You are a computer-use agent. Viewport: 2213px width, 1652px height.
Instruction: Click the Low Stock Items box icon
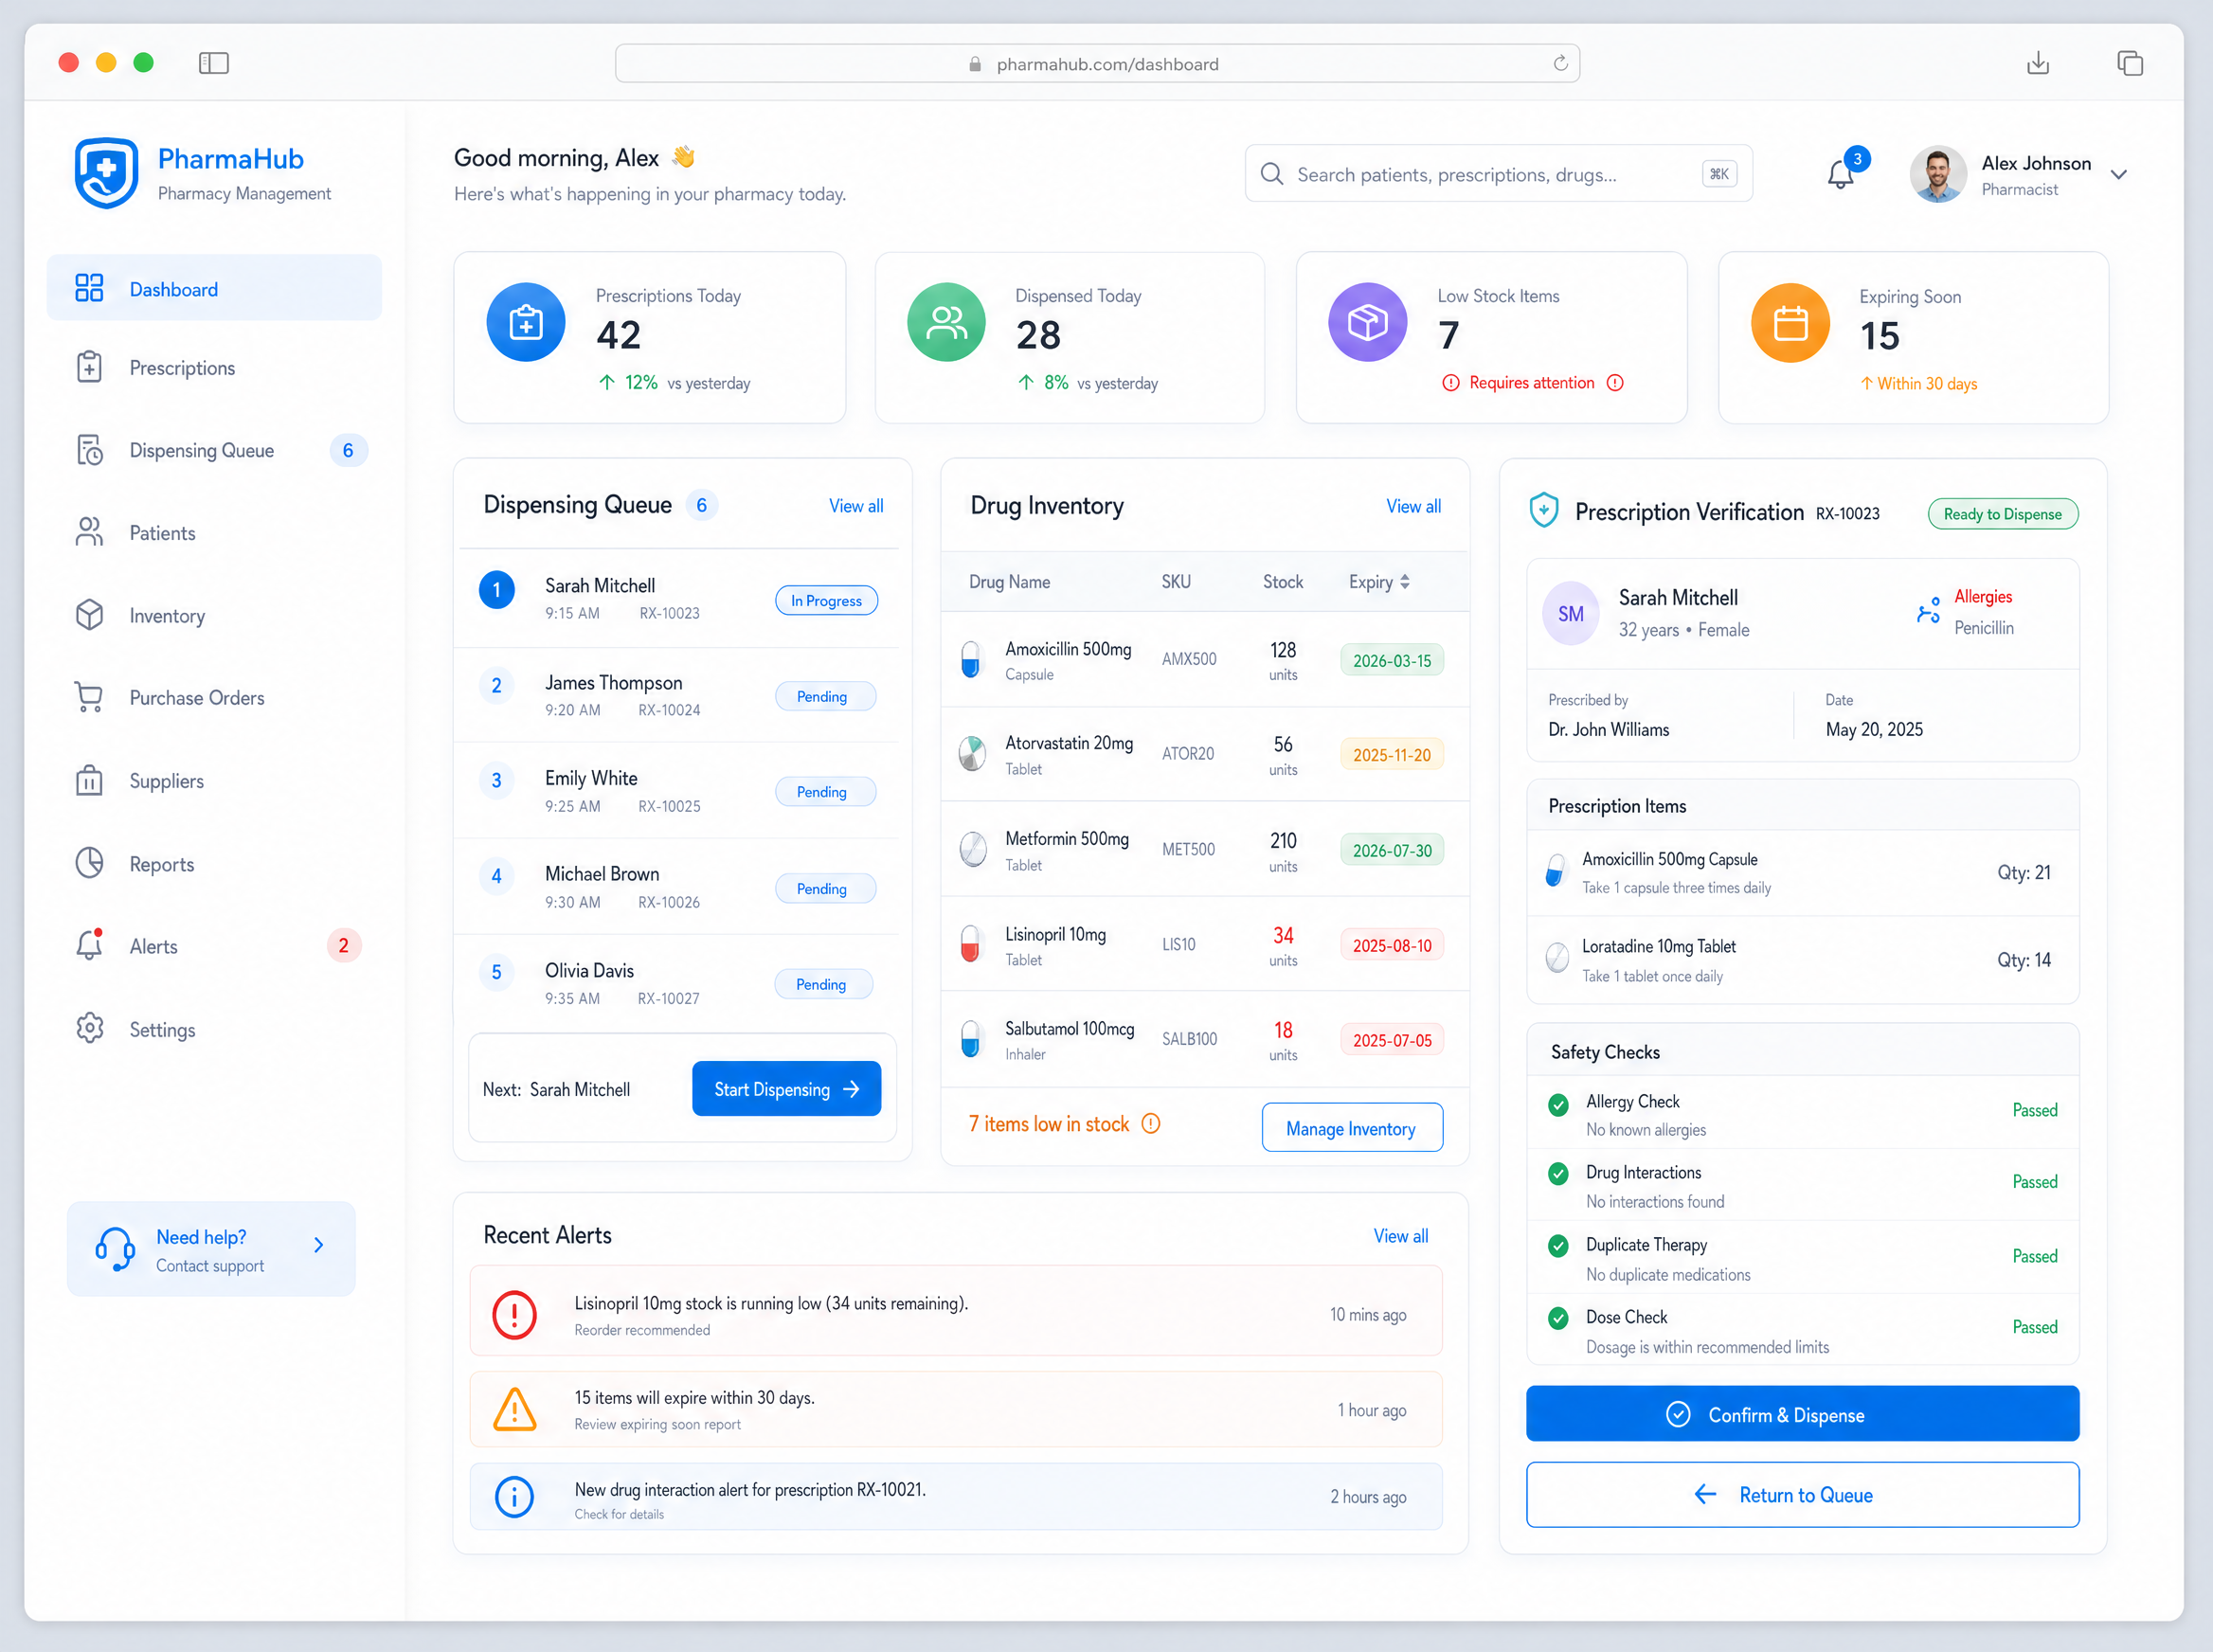[1367, 322]
